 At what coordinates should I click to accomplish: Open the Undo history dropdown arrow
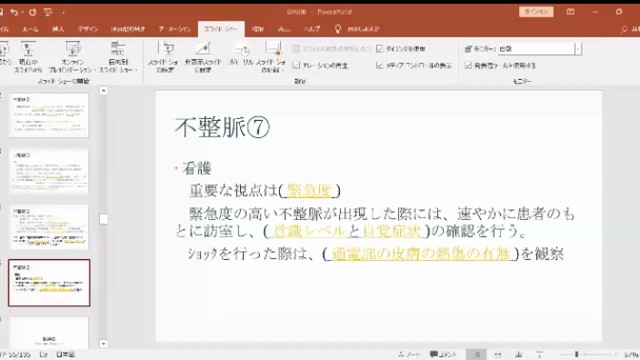click(22, 12)
